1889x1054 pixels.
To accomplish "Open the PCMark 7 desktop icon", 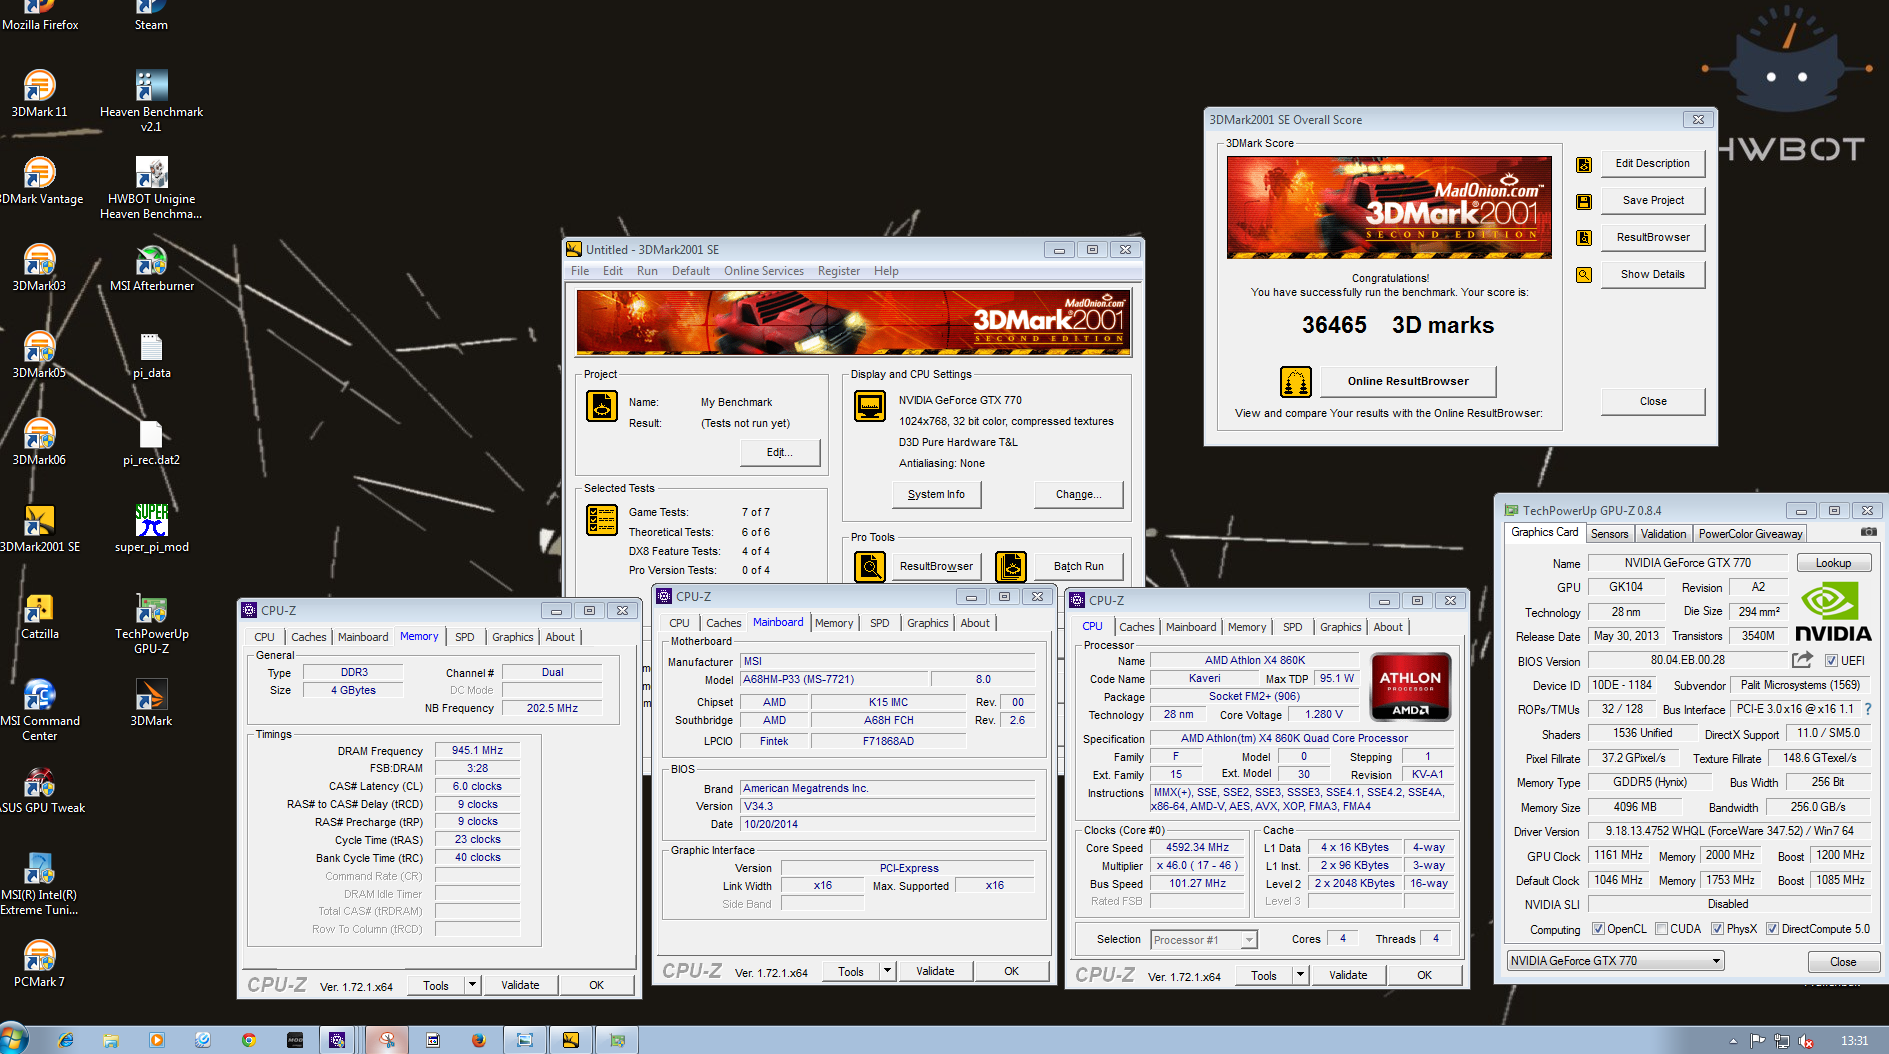I will (39, 963).
